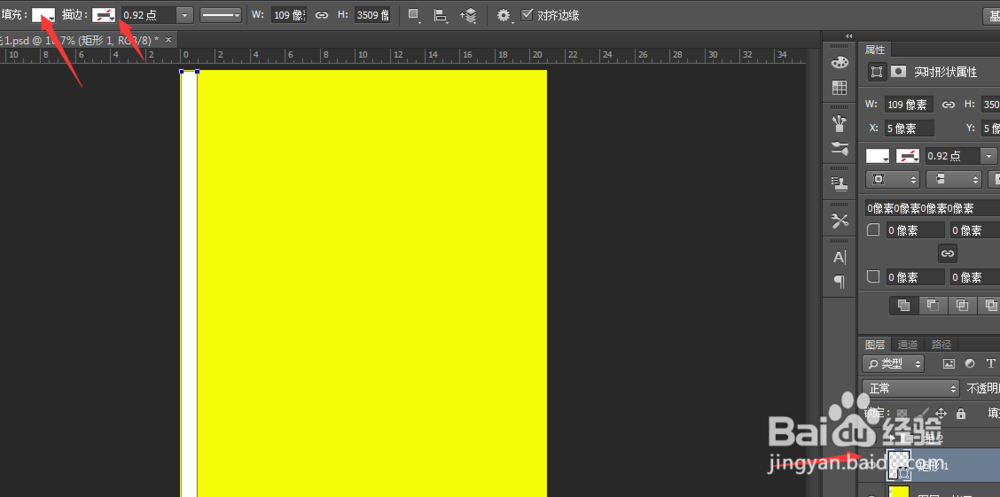
Task: Click the intersect shape areas pathfinder button
Action: [962, 305]
